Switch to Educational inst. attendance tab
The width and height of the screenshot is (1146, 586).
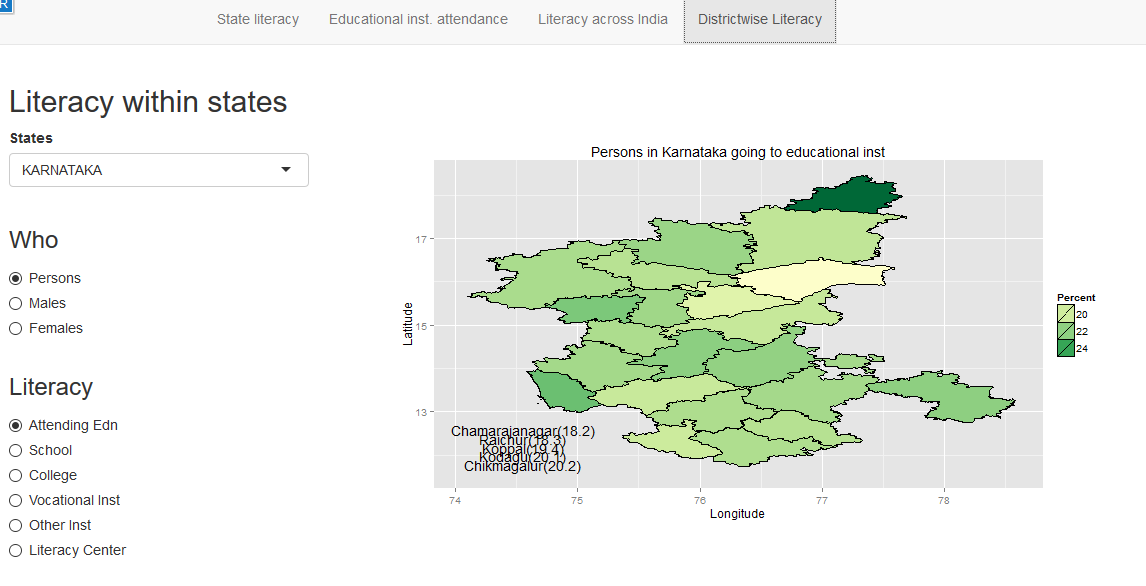[418, 19]
